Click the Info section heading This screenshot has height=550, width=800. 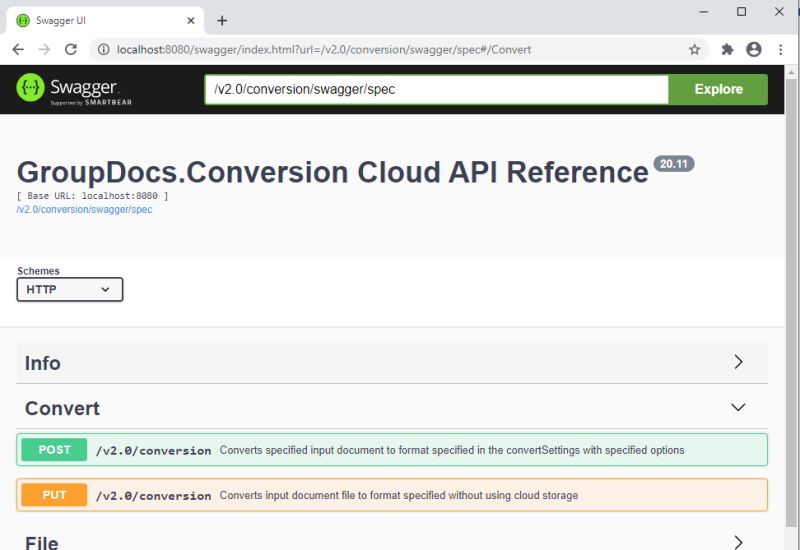[43, 363]
